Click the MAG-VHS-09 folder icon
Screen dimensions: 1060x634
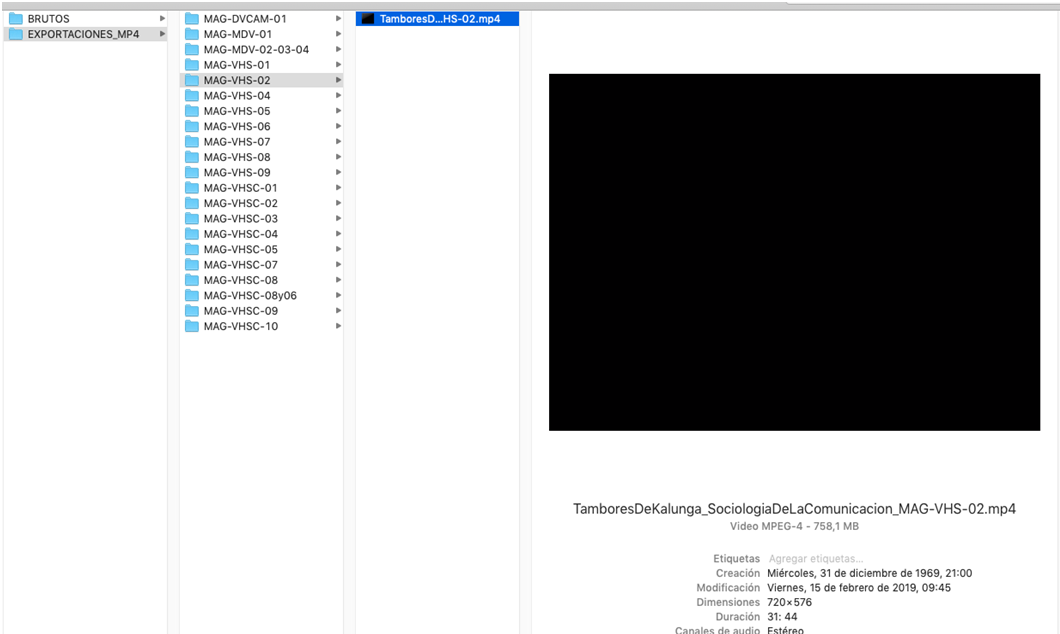pos(192,173)
